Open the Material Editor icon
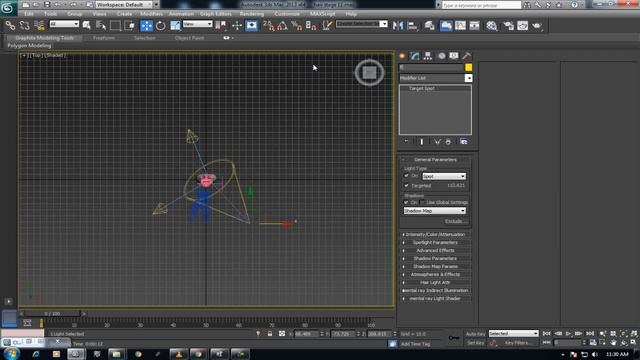640x360 pixels. click(x=491, y=26)
